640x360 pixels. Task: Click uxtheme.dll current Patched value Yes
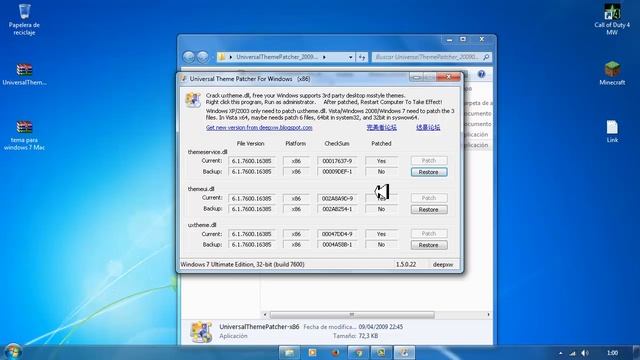pos(381,234)
